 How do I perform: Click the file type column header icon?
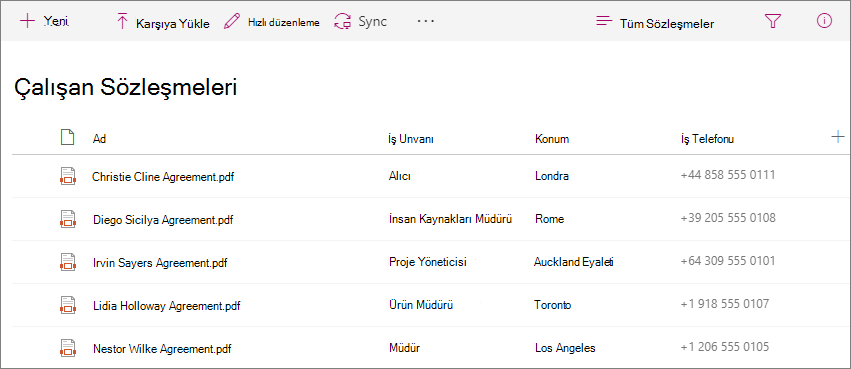pyautogui.click(x=67, y=138)
